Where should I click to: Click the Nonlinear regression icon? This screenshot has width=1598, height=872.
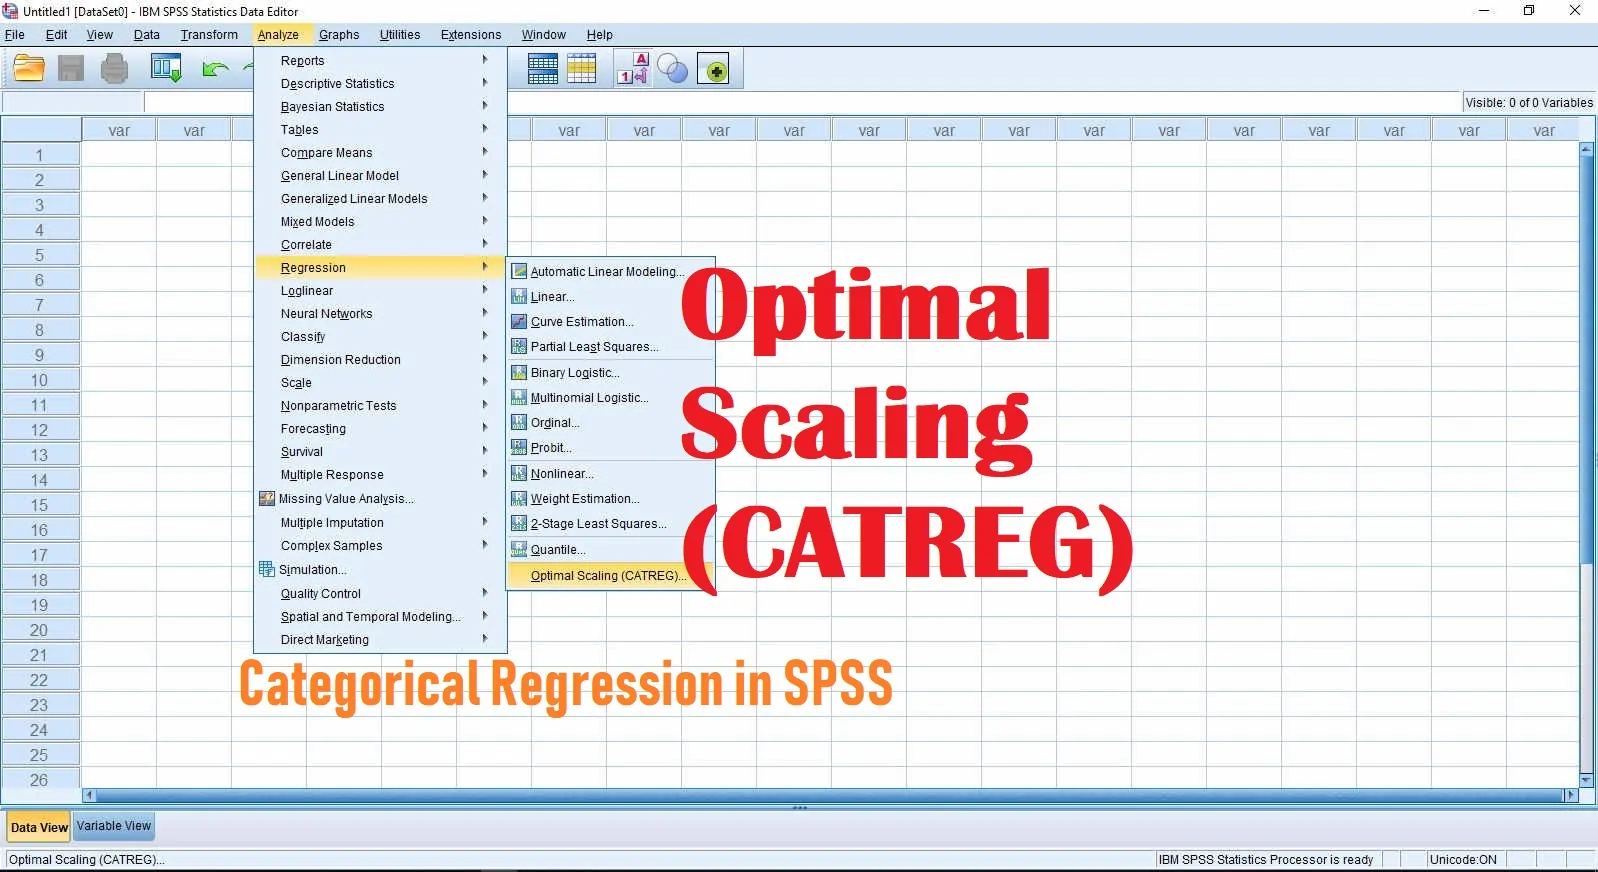coord(519,473)
